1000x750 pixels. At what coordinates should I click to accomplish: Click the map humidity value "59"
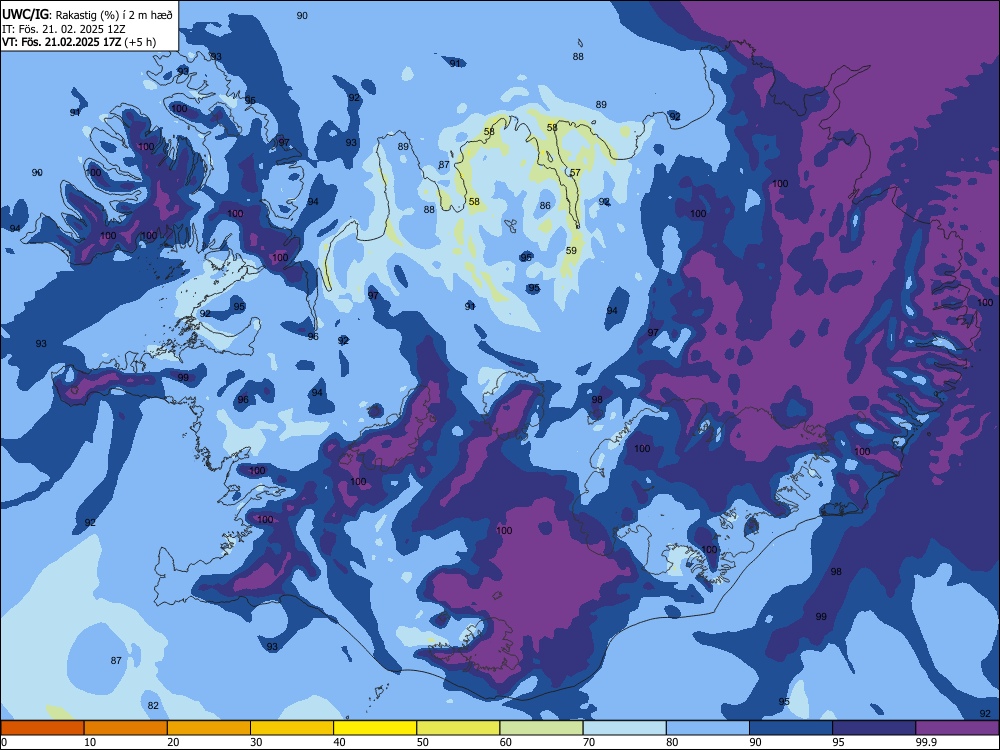pyautogui.click(x=571, y=251)
